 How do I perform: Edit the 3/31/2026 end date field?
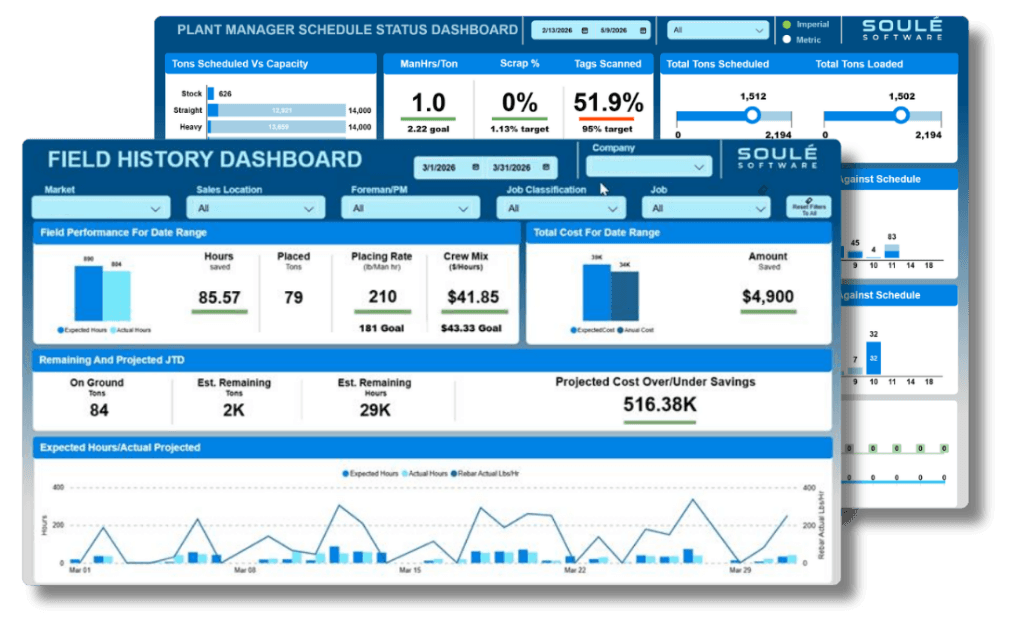[x=511, y=168]
